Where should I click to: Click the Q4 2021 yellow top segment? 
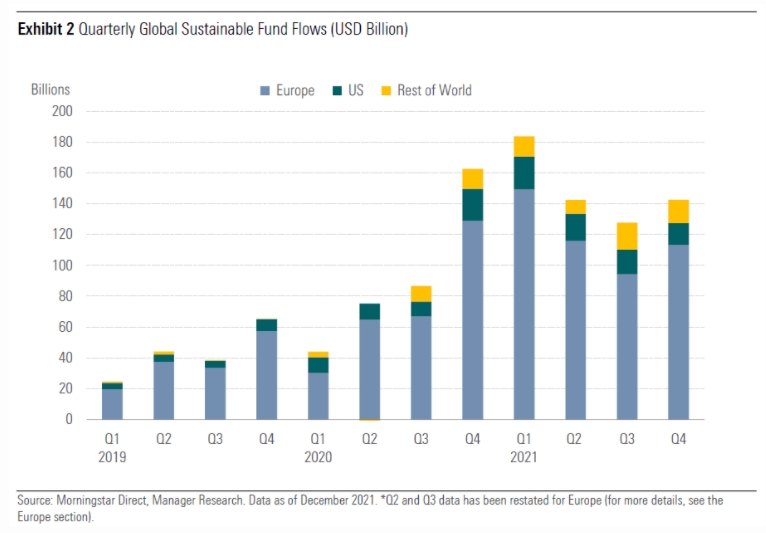tap(678, 212)
